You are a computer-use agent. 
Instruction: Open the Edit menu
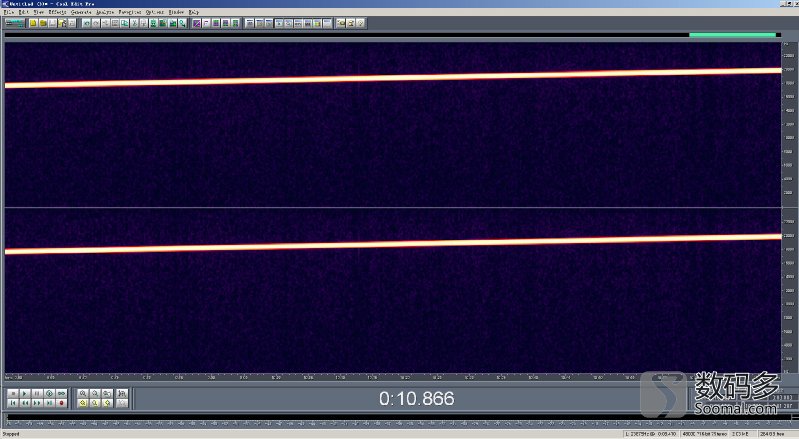[x=23, y=12]
